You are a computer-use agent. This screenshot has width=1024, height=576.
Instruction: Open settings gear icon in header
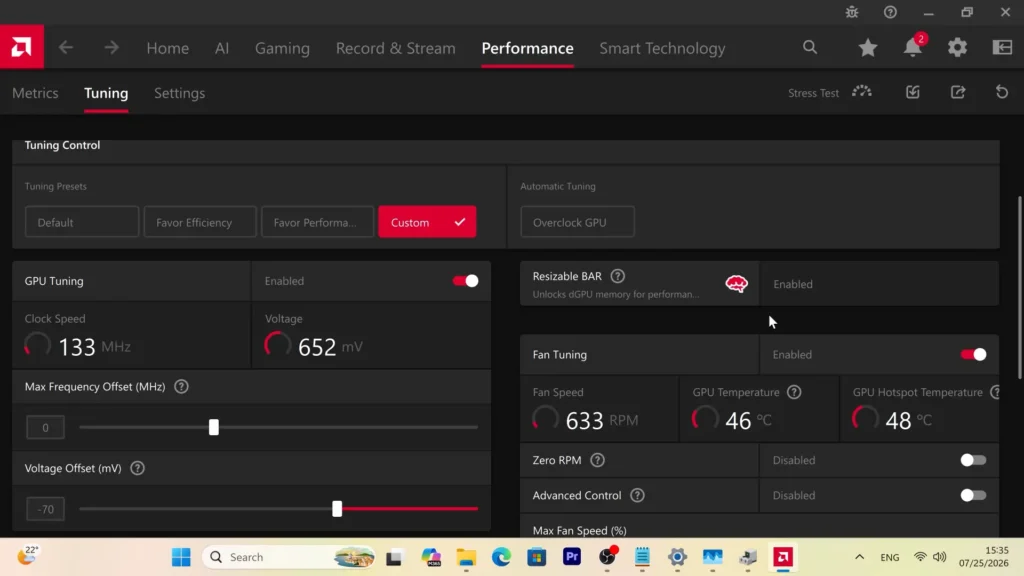point(957,47)
